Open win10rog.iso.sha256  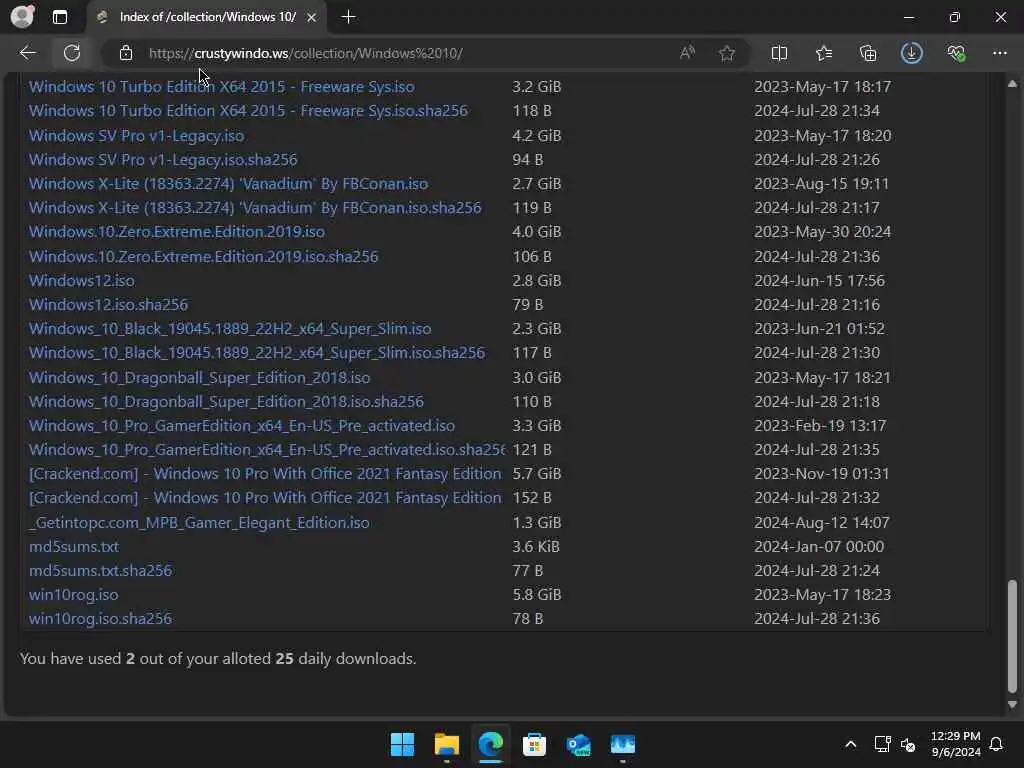(101, 618)
